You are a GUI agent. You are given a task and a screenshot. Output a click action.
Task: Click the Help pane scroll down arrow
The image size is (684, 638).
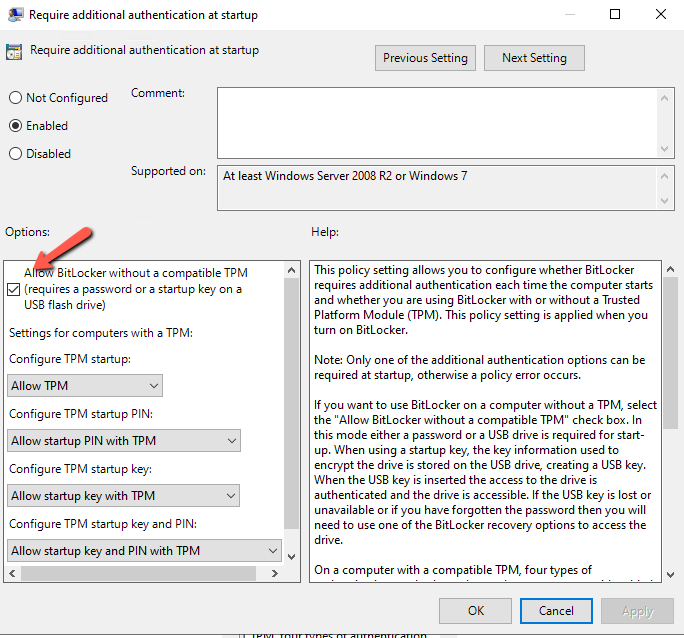pyautogui.click(x=670, y=575)
